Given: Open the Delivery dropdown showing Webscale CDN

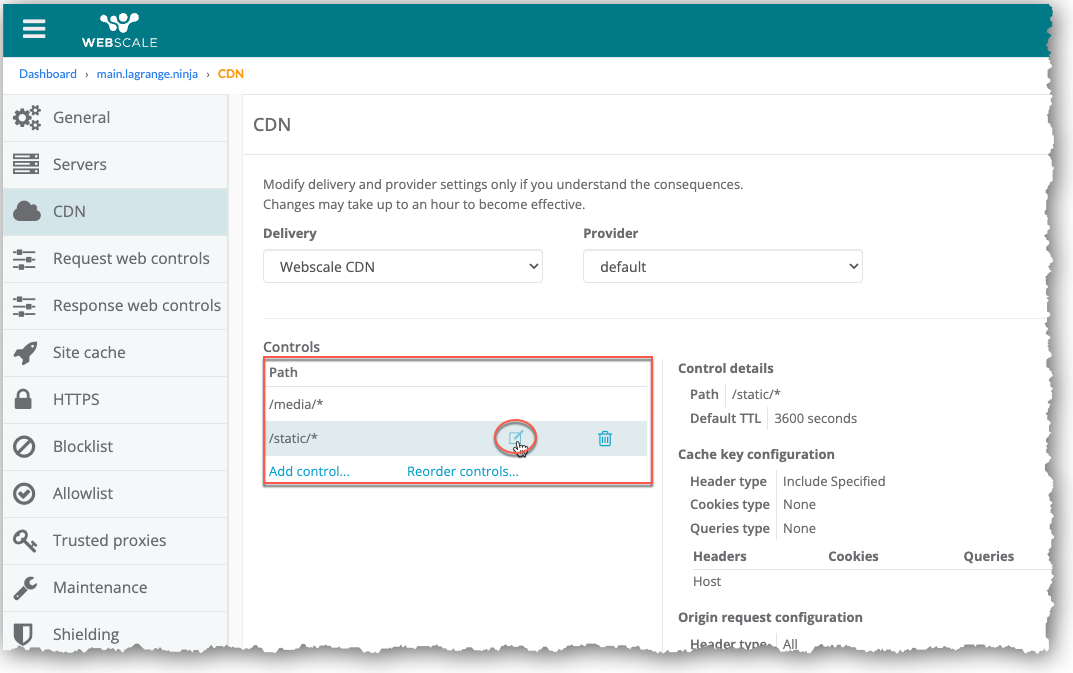Looking at the screenshot, I should pos(403,267).
